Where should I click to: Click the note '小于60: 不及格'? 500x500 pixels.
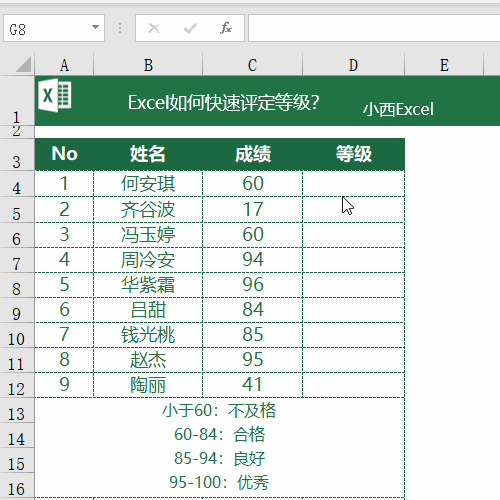[219, 410]
